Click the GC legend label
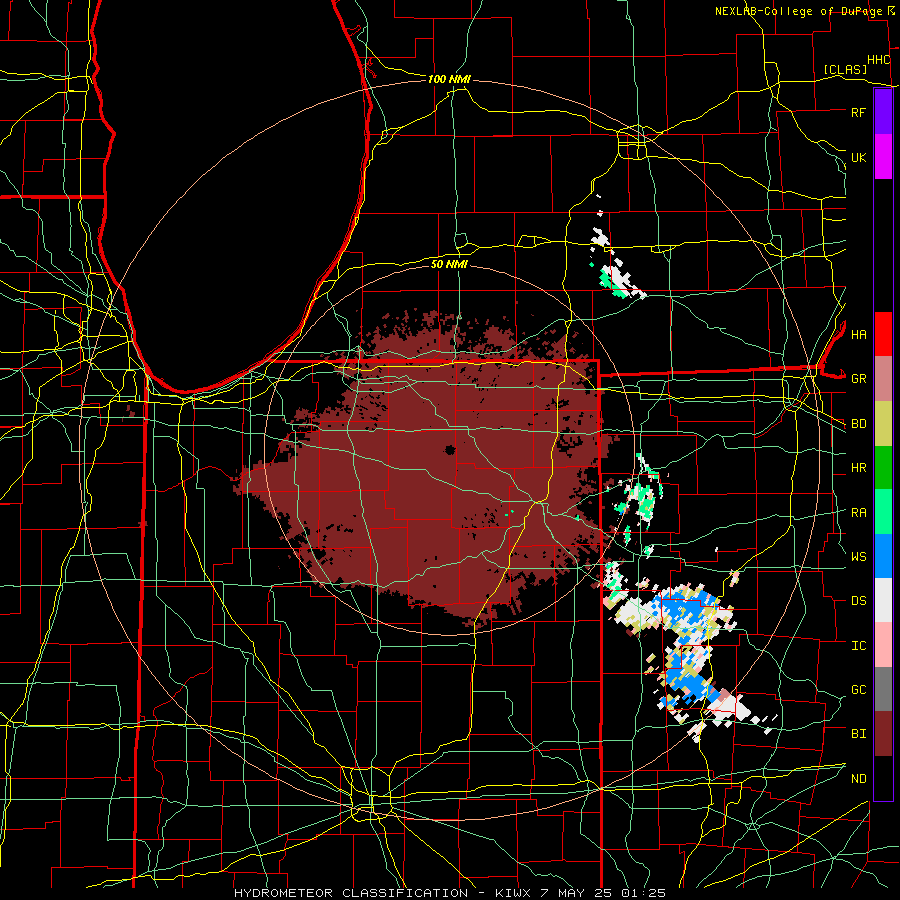The height and width of the screenshot is (900, 900). (858, 689)
